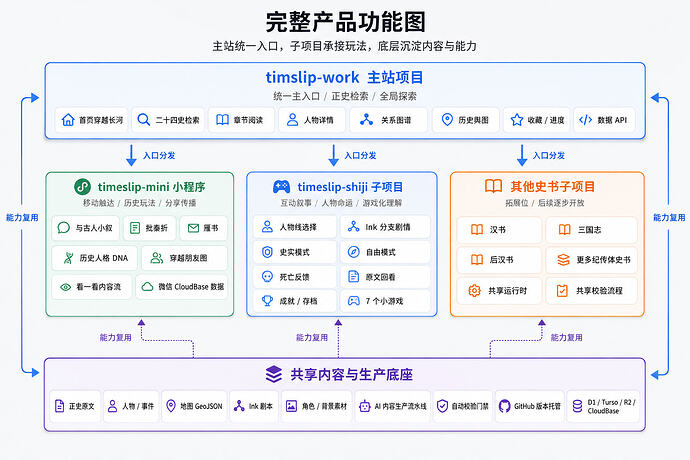Viewport: 690px width, 460px height.
Task: Click the 统一主入口 / 正史检索 / 全局探索 subtitle
Action: [345, 96]
